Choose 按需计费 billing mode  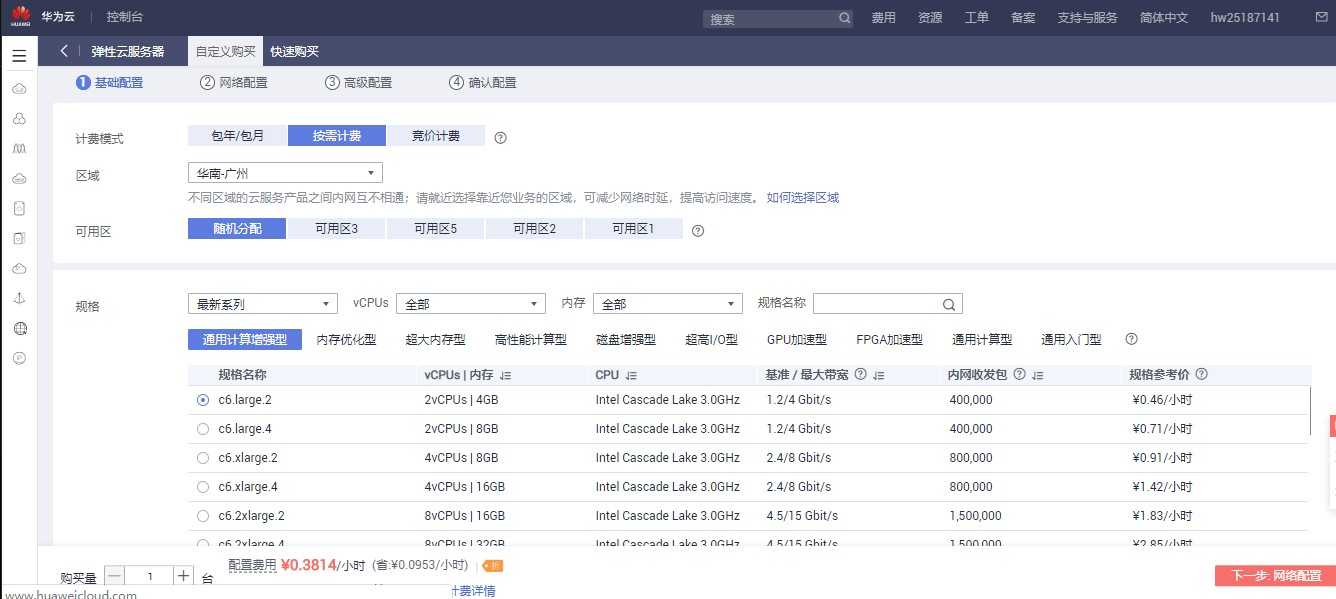tap(336, 136)
